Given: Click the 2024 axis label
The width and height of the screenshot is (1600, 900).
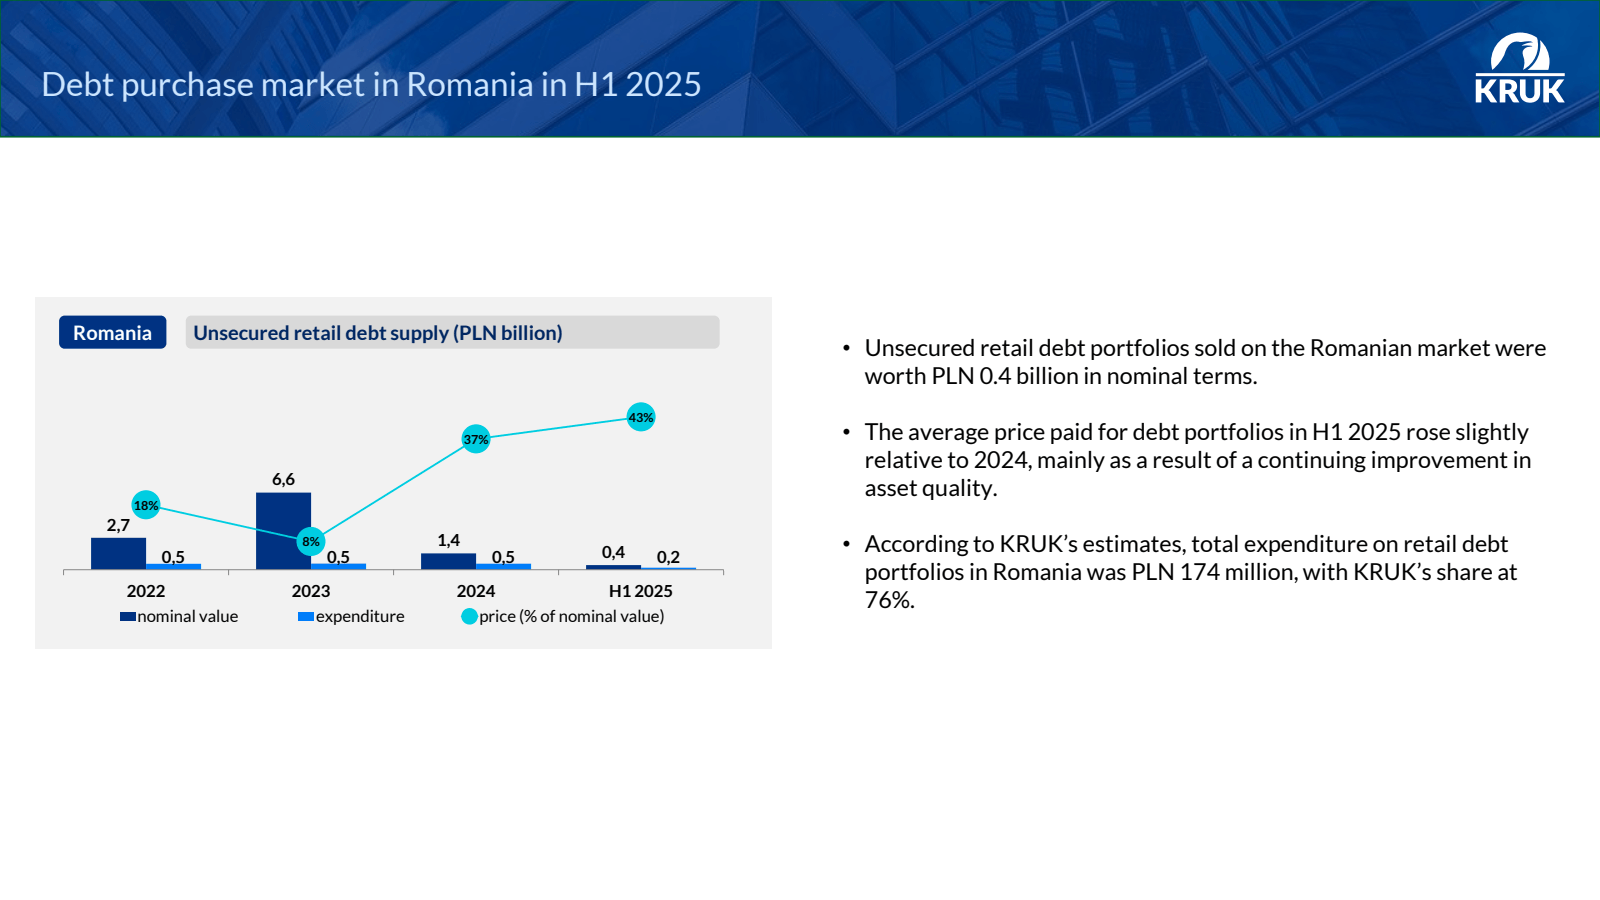Looking at the screenshot, I should (x=476, y=591).
